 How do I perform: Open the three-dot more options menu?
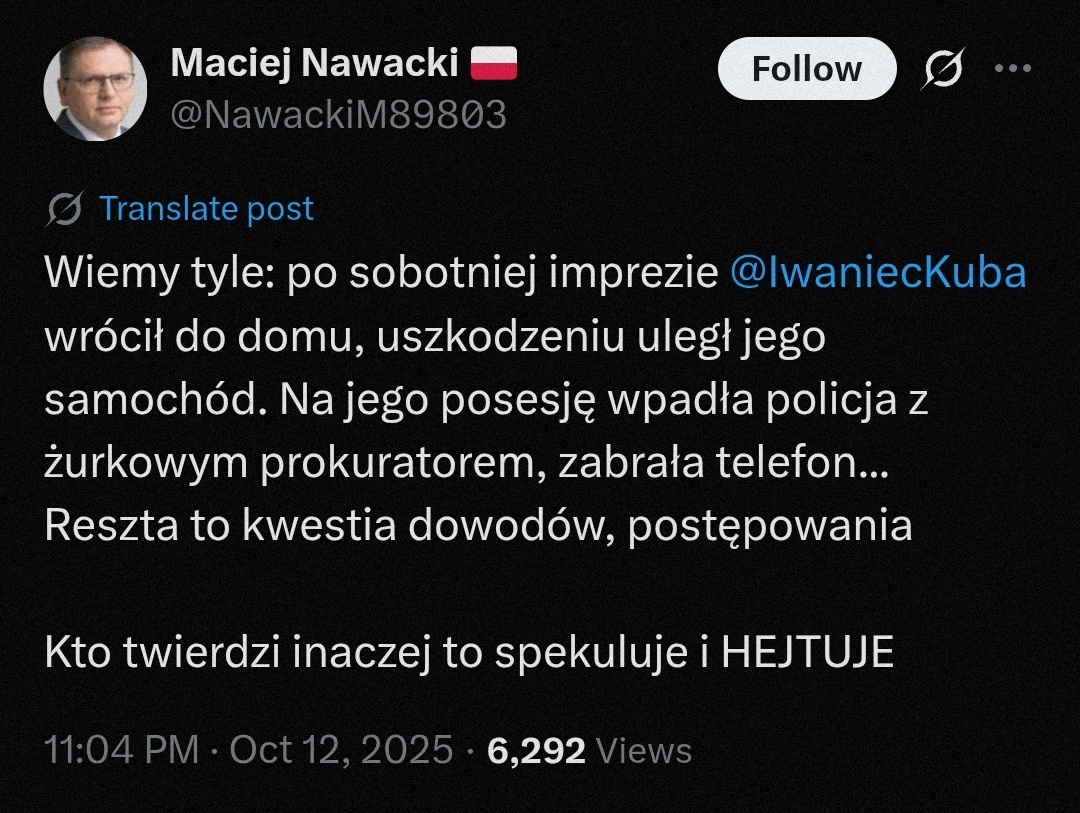pyautogui.click(x=1012, y=69)
